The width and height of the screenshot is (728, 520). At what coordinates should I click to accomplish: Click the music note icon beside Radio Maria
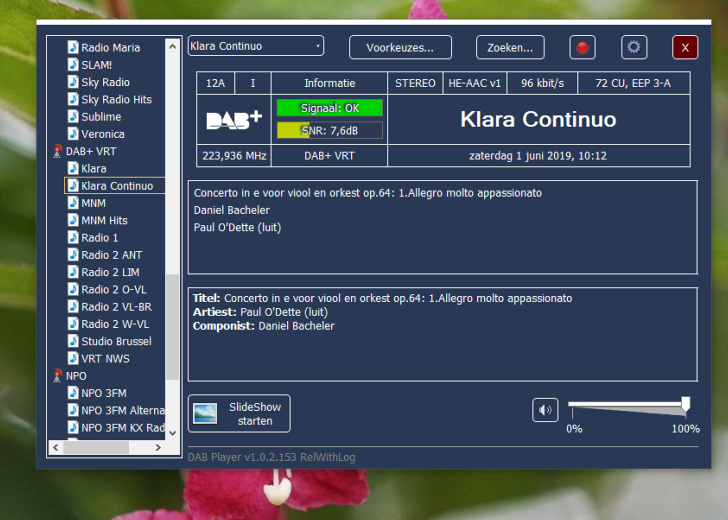(73, 47)
